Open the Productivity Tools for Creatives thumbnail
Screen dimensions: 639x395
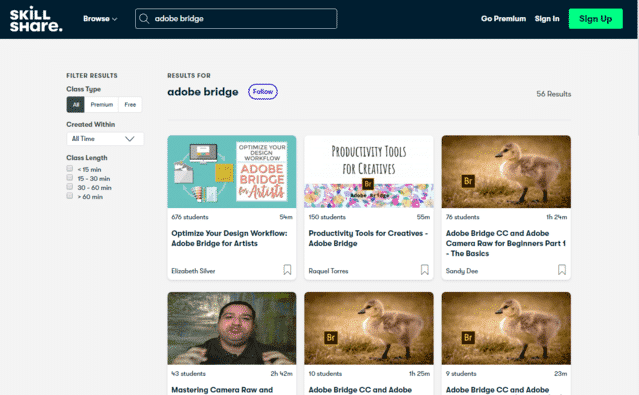coord(369,172)
